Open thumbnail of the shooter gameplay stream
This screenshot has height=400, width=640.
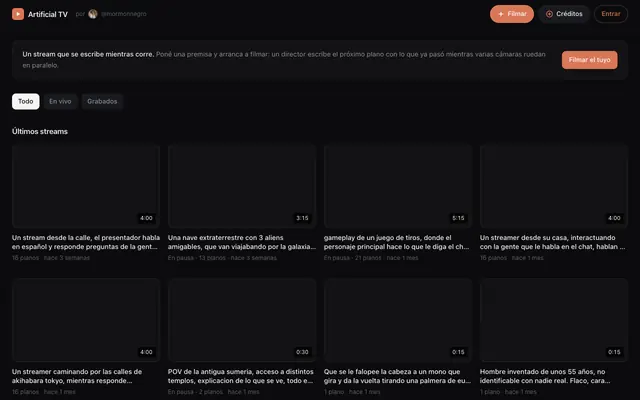click(398, 186)
